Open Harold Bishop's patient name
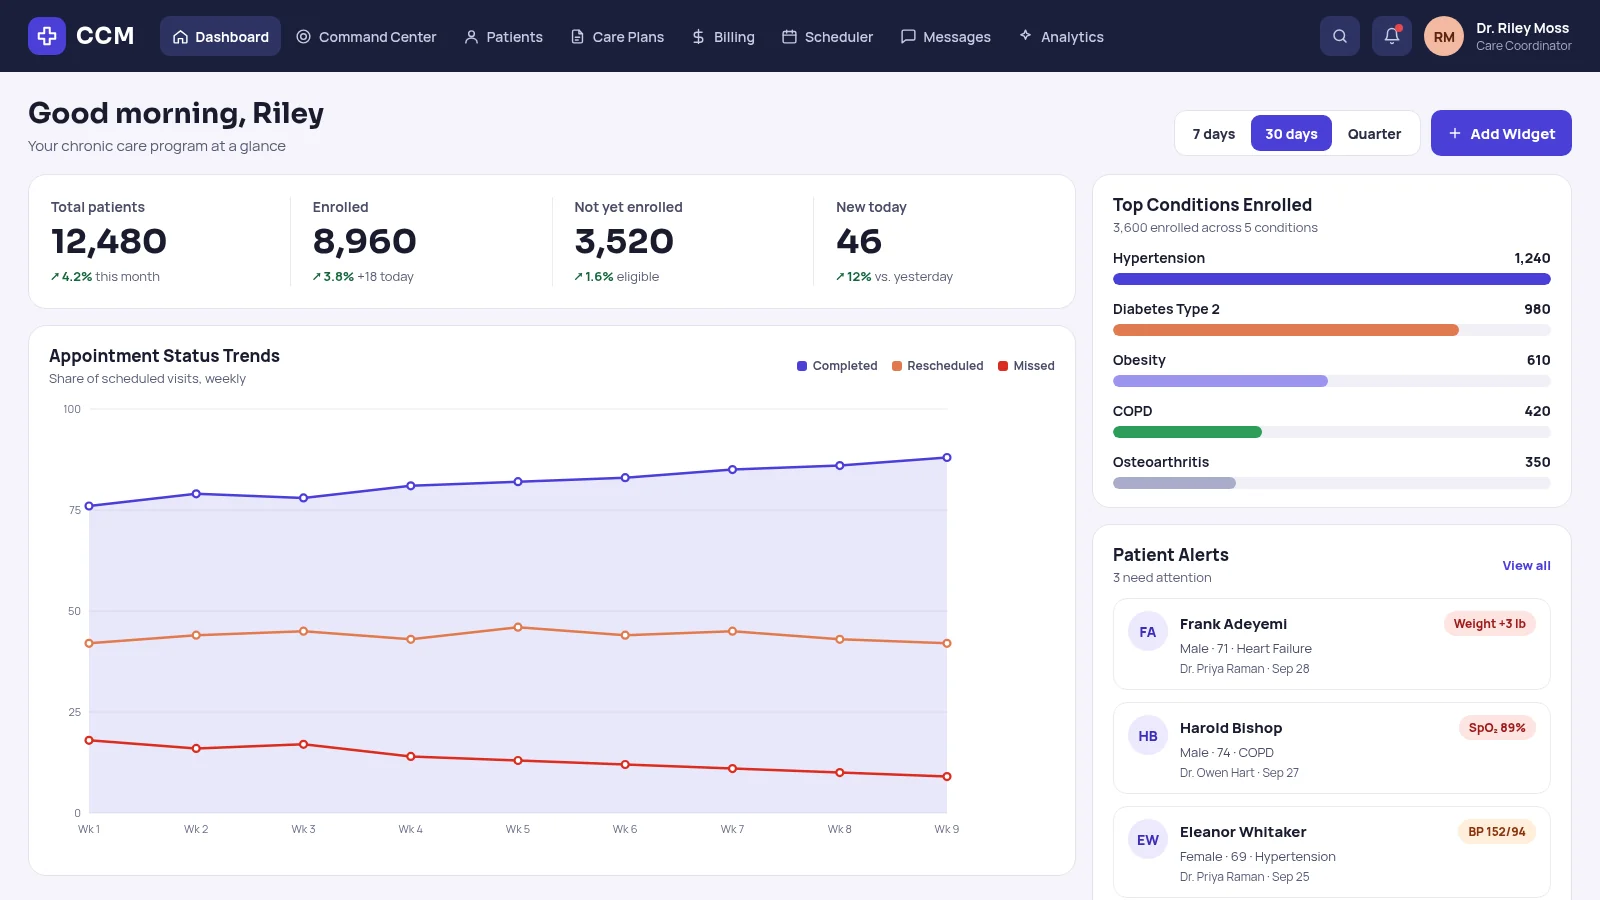 tap(1231, 728)
